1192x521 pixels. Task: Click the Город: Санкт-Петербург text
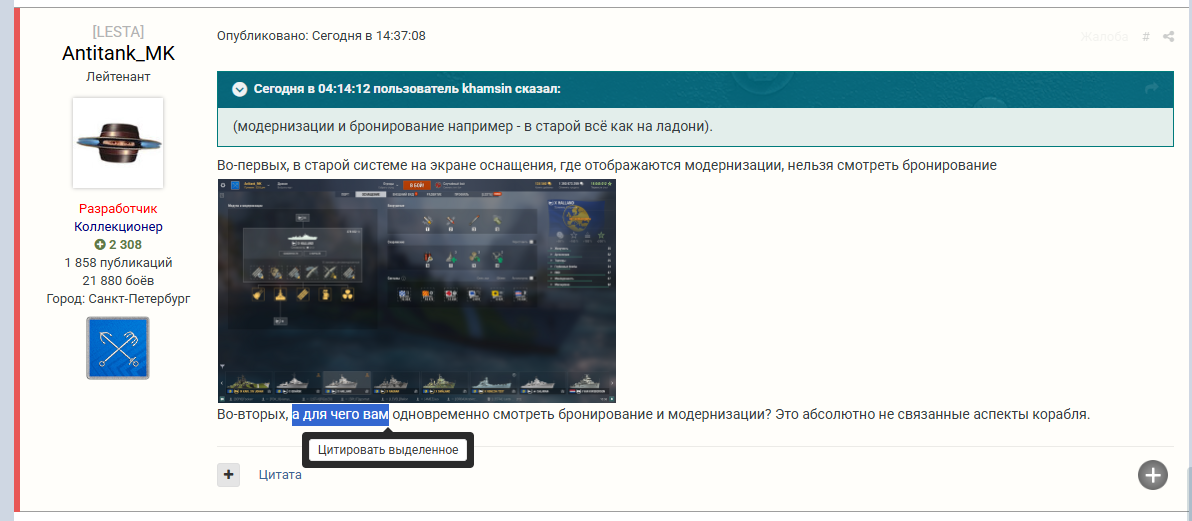(118, 298)
